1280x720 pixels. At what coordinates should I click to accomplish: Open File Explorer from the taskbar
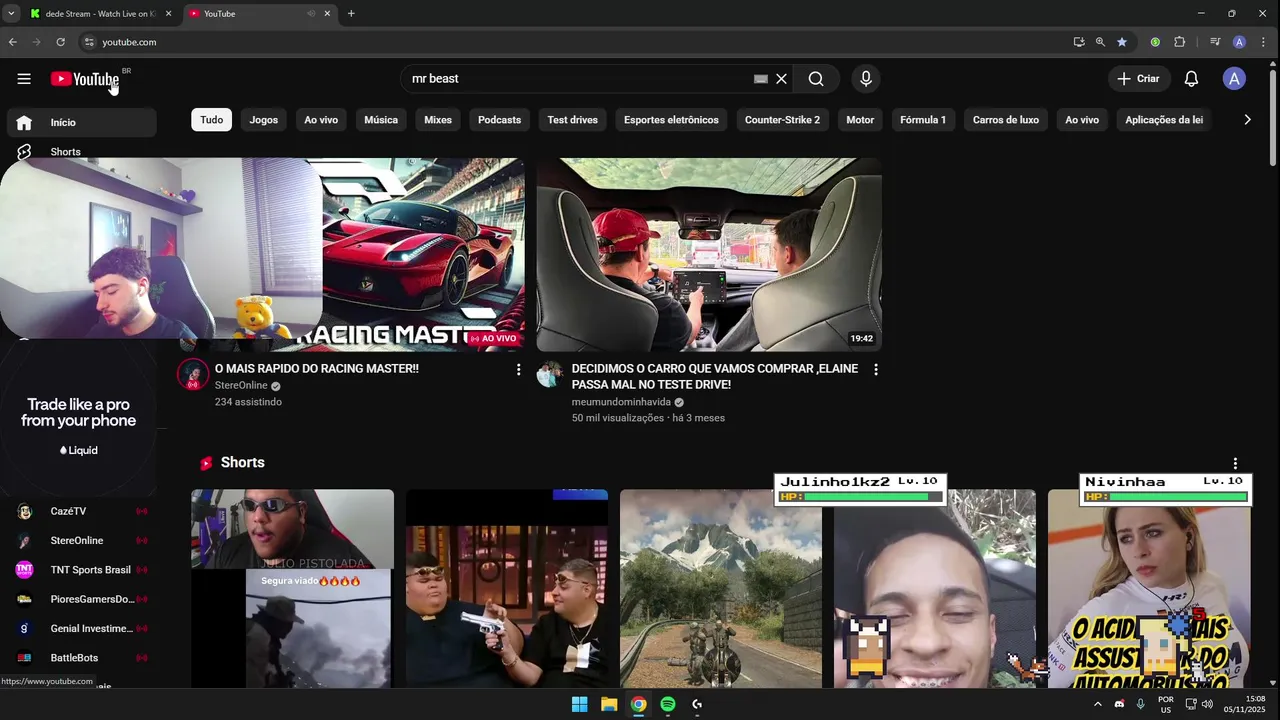pos(609,704)
